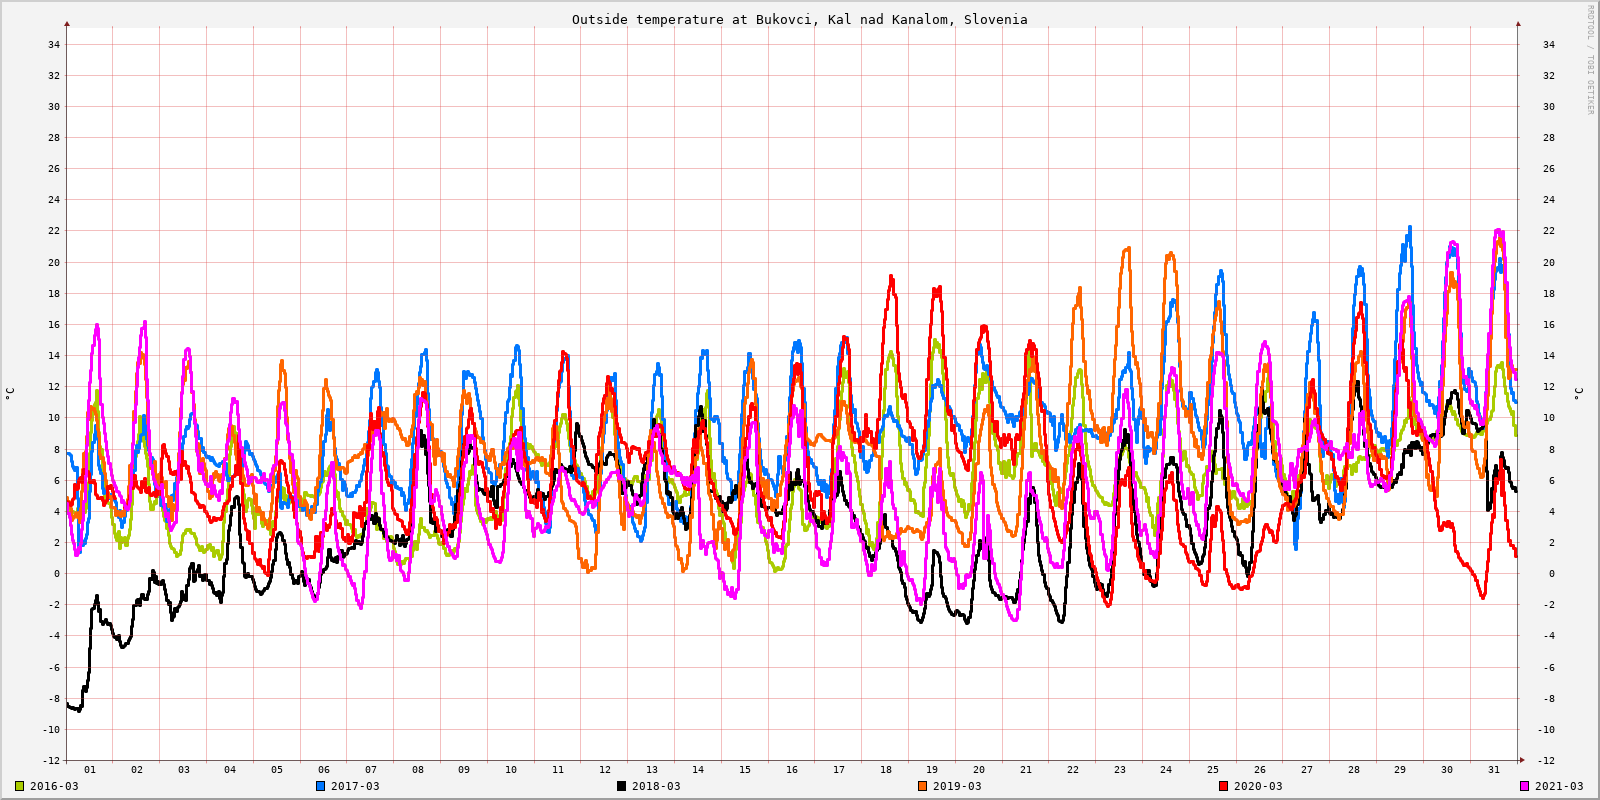Click the left °C axis unit label
This screenshot has width=1600, height=800.
pyautogui.click(x=10, y=393)
